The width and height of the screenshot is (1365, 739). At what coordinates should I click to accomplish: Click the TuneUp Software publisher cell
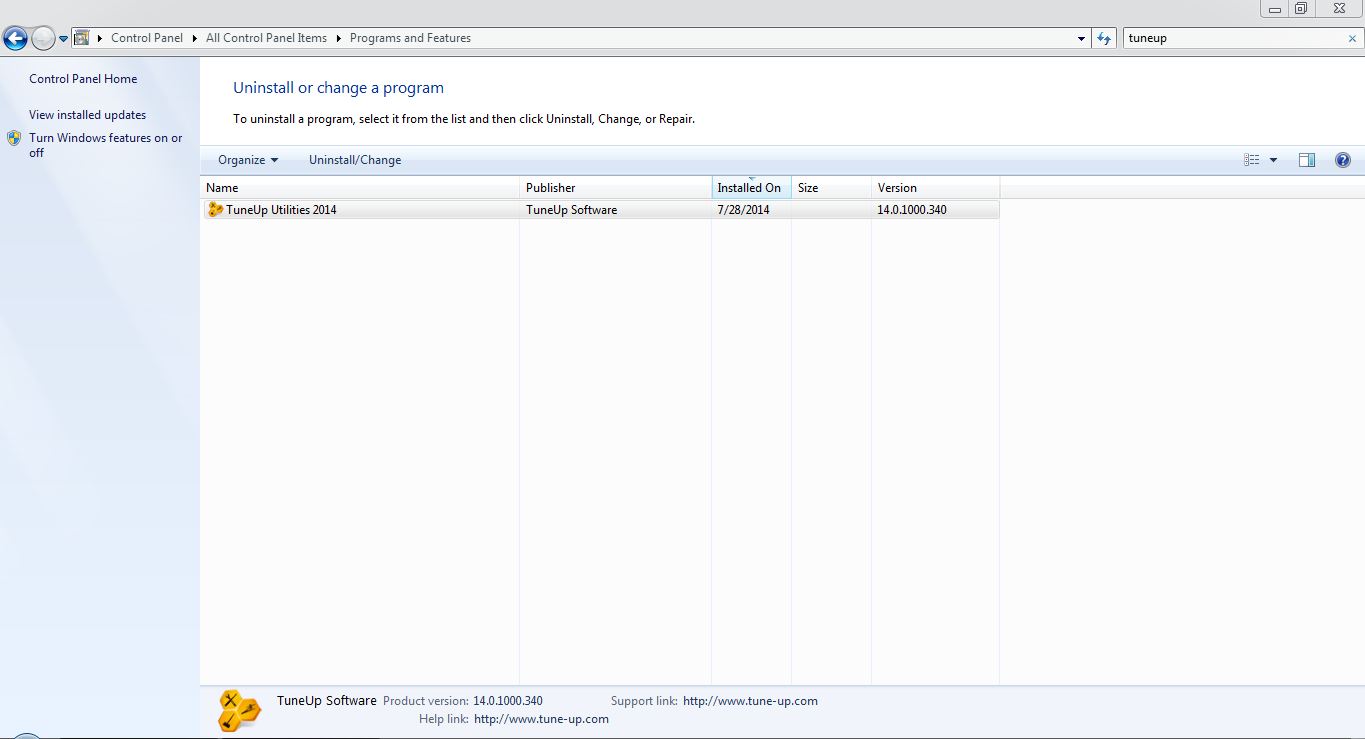[x=571, y=210]
